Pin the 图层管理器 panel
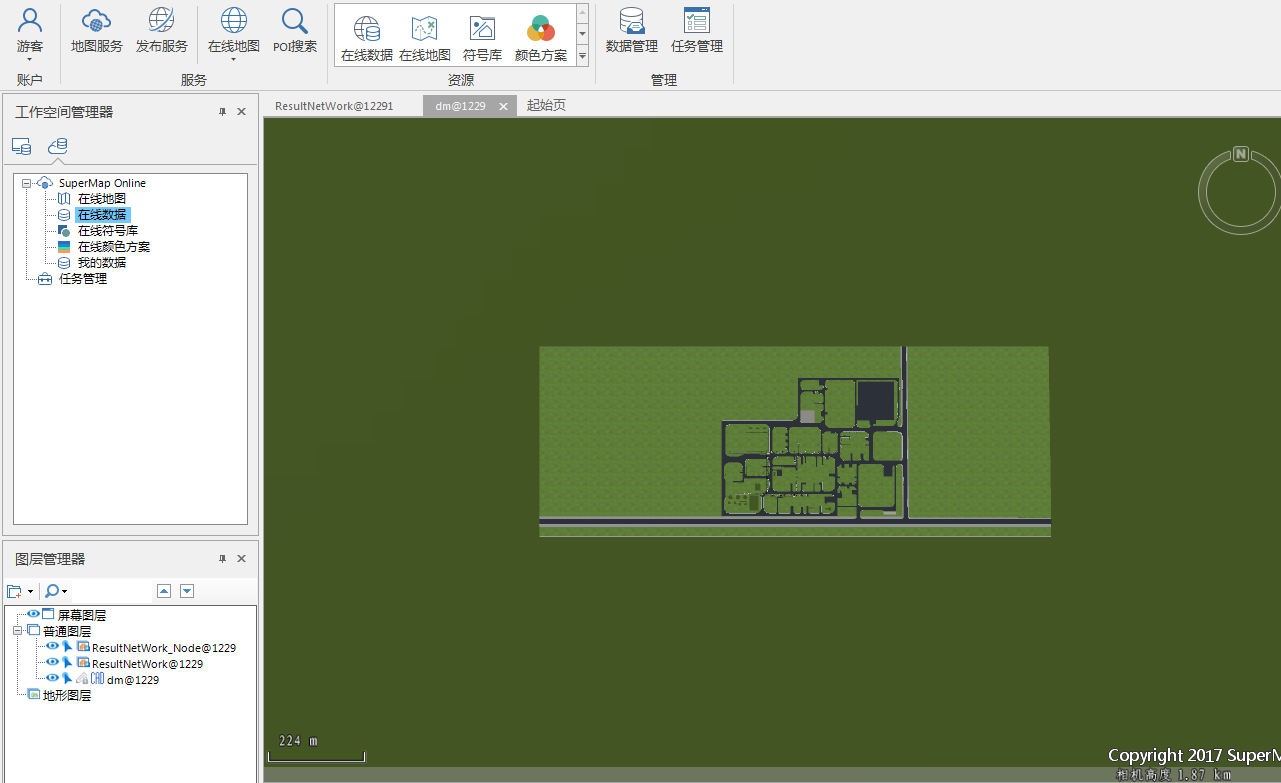The height and width of the screenshot is (783, 1281). pos(223,559)
